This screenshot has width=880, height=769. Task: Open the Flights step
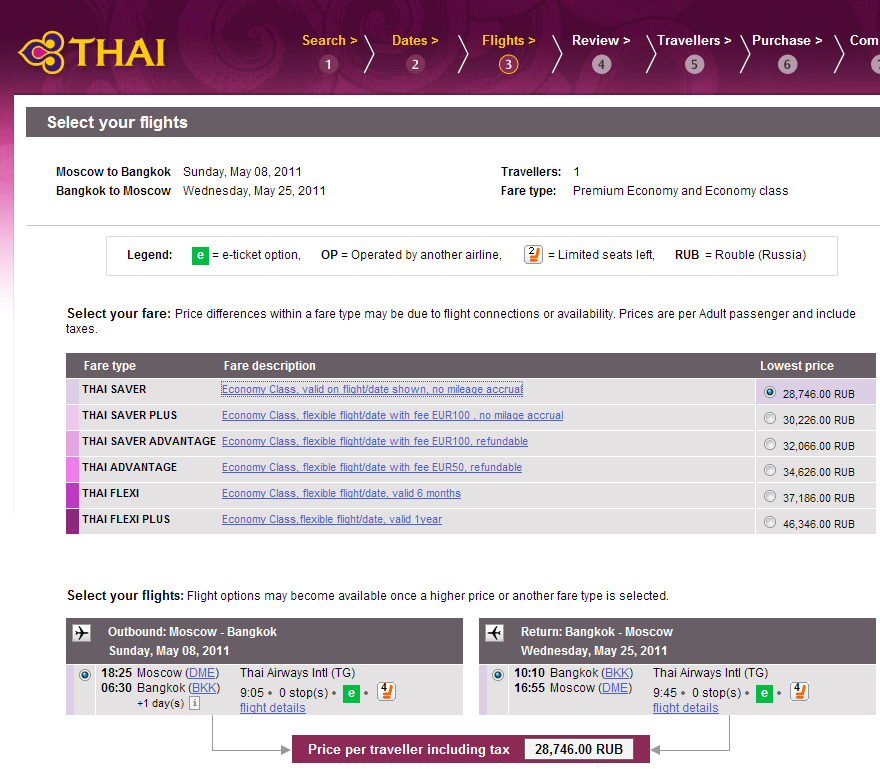point(508,40)
